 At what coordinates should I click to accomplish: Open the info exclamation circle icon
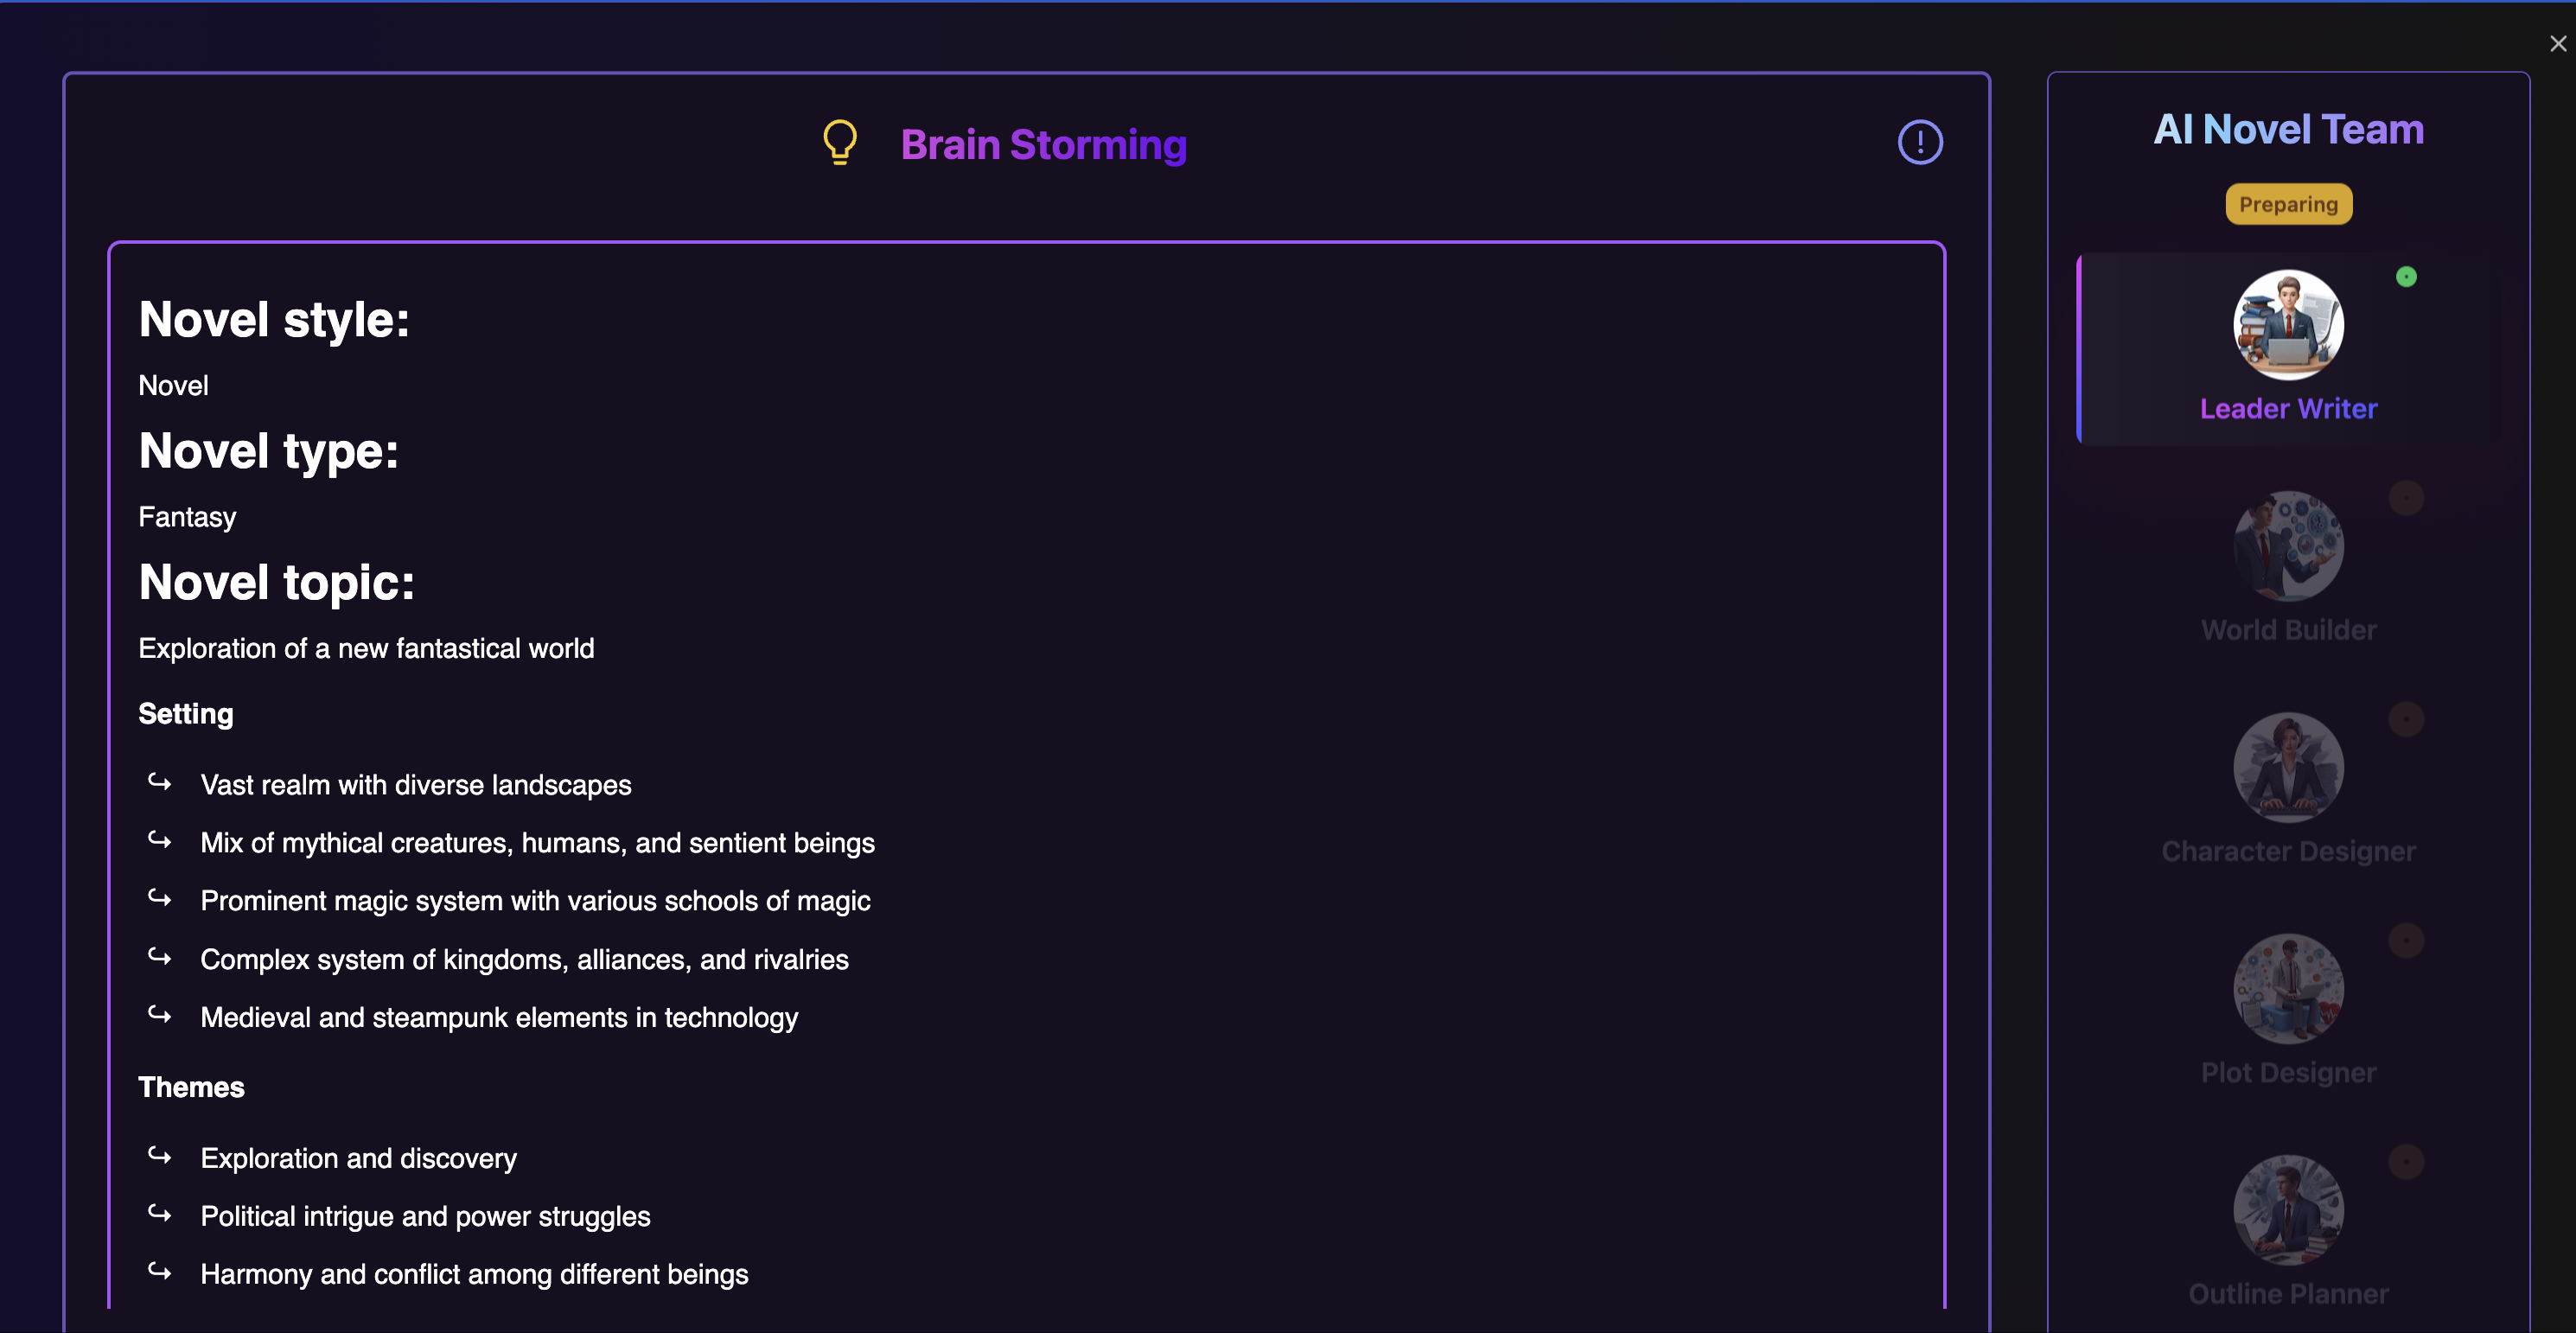[1919, 142]
